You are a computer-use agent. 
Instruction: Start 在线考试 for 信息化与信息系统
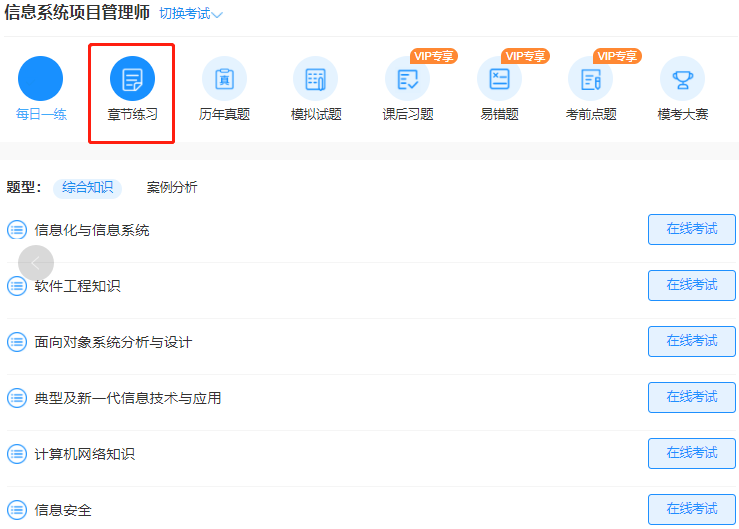692,229
